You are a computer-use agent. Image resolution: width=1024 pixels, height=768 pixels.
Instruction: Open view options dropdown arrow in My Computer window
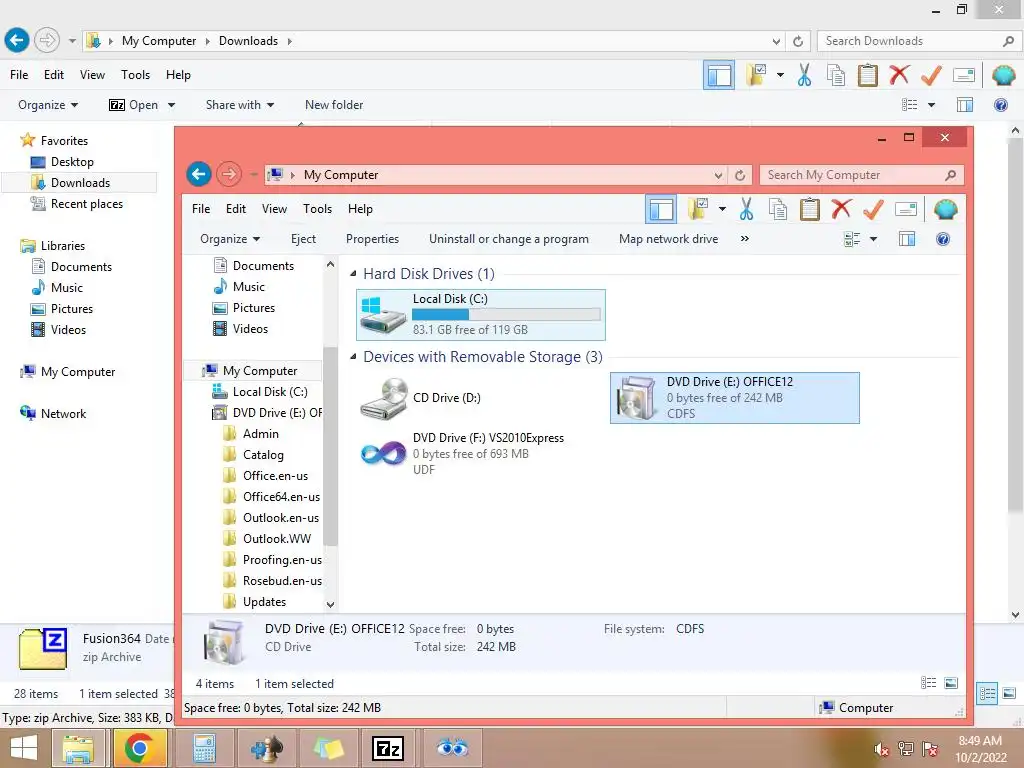(x=873, y=239)
